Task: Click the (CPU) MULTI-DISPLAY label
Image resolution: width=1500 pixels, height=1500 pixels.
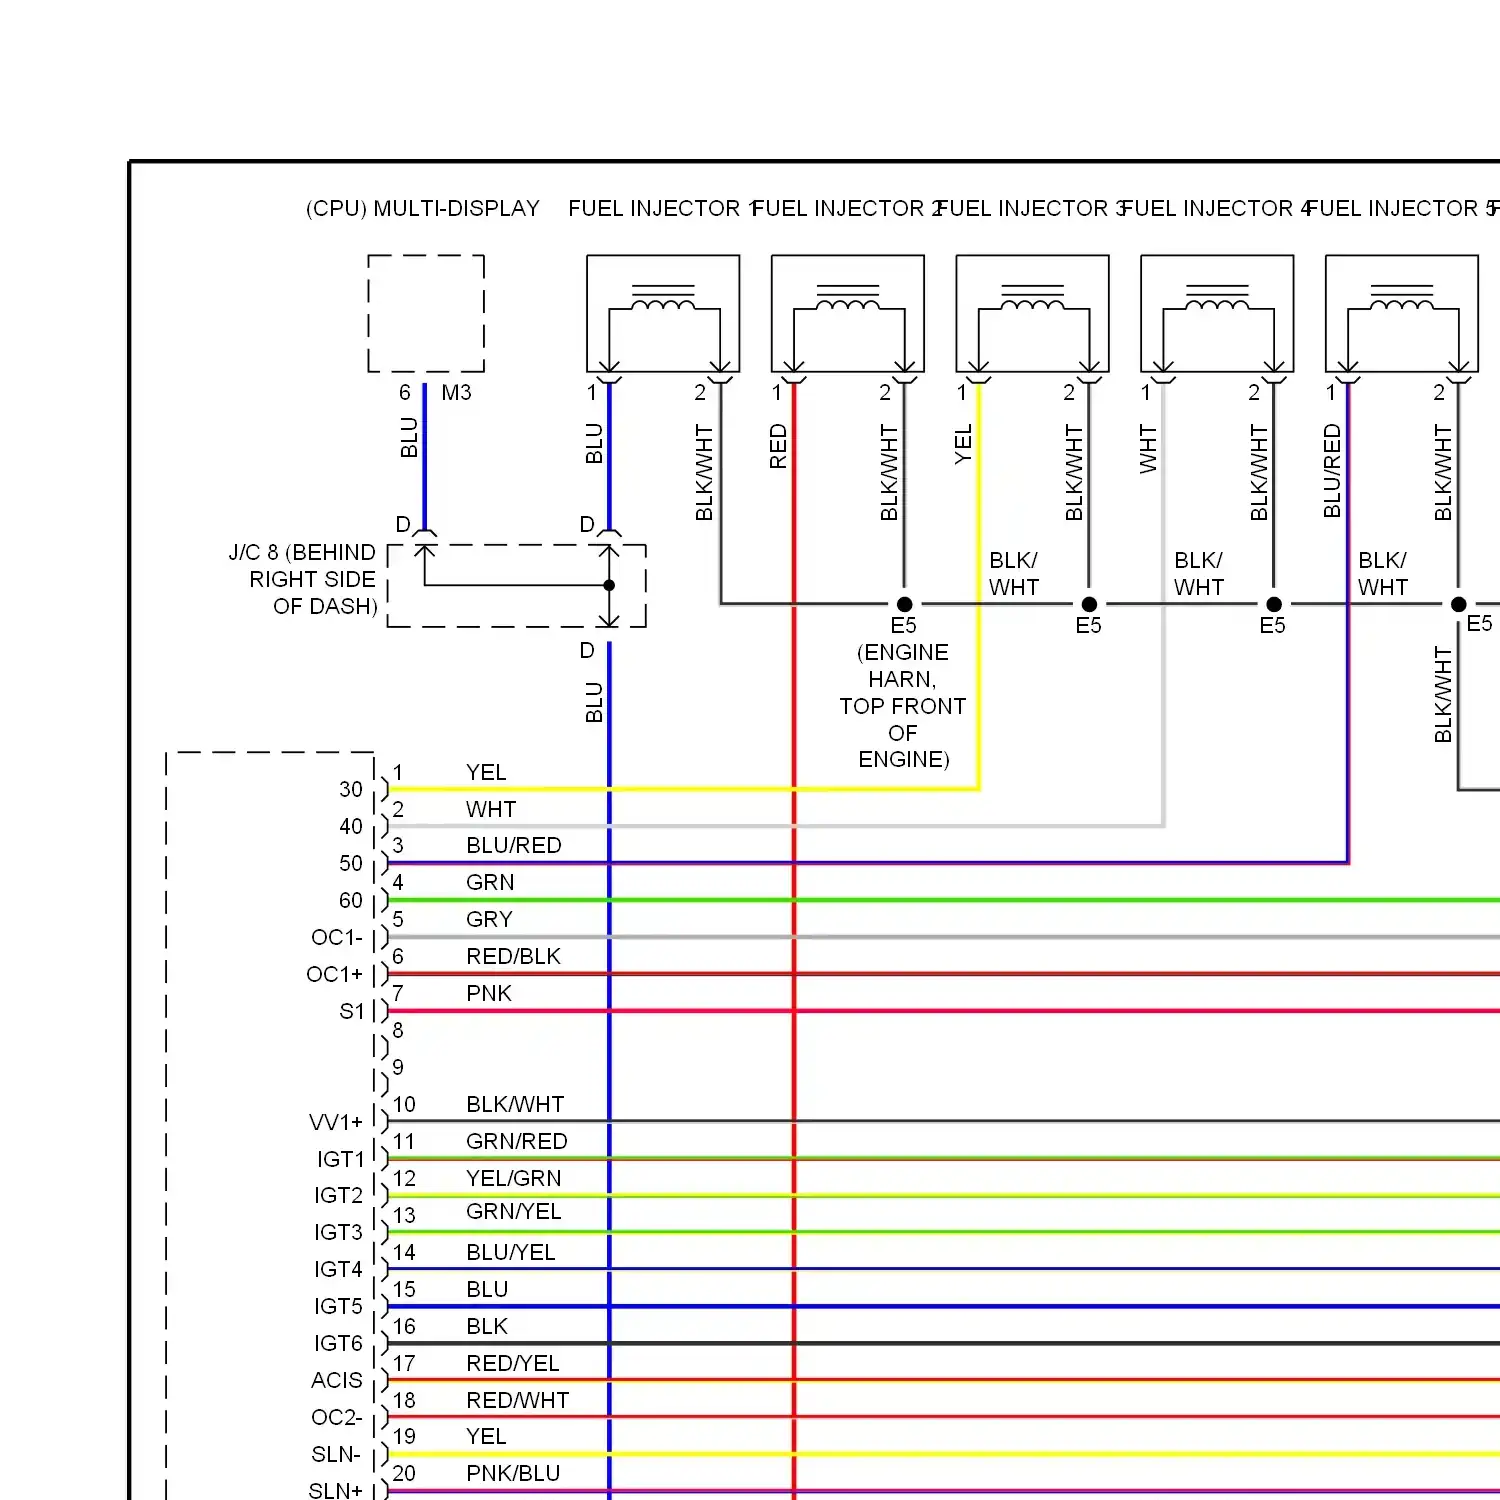Action: (x=422, y=209)
